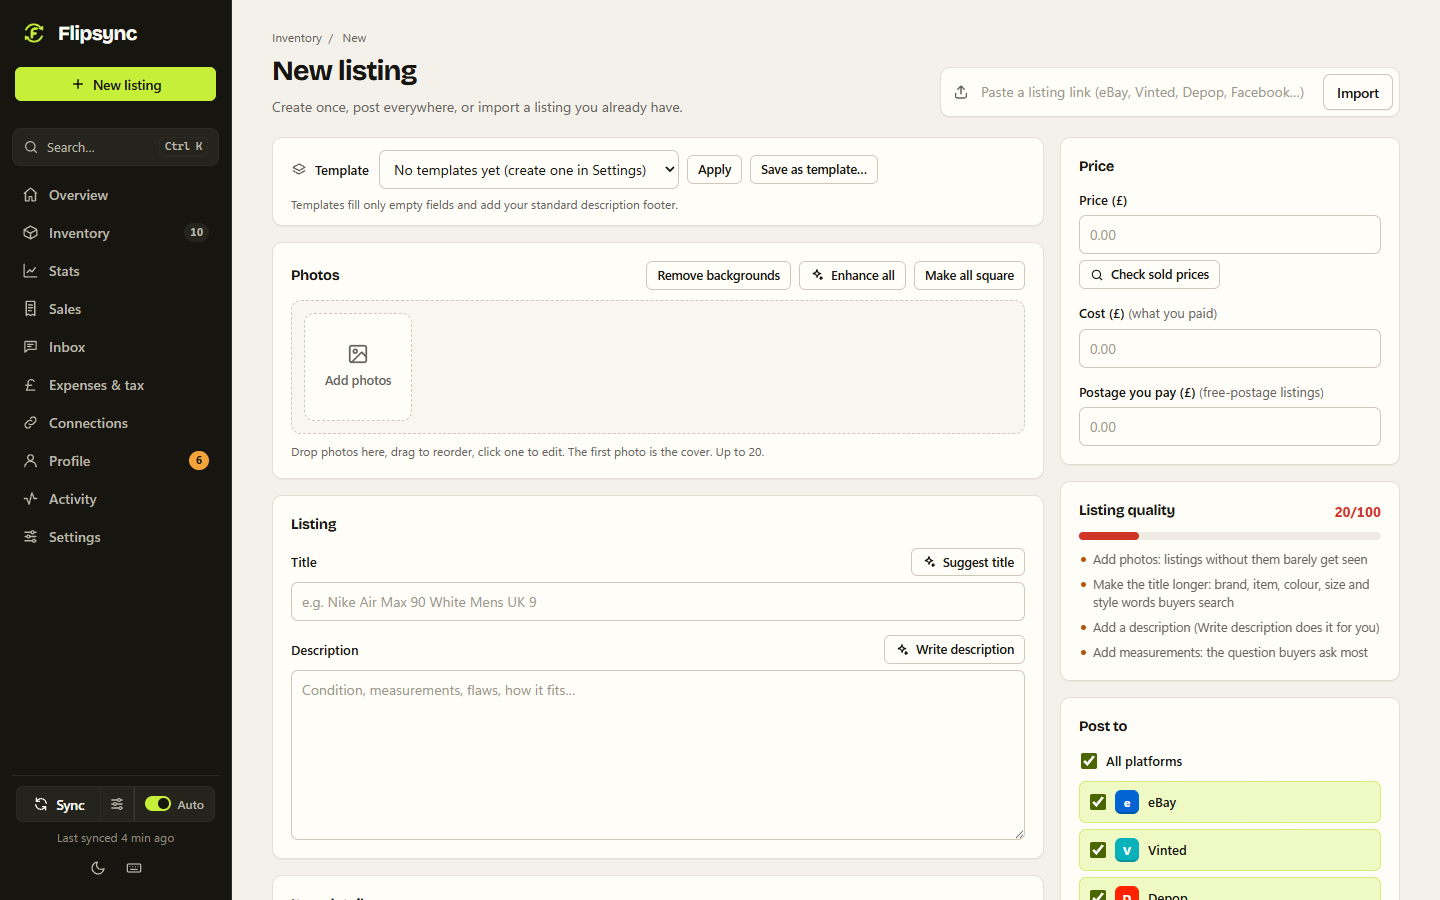Screen dimensions: 1440x900
Task: Open Activity page
Action: pyautogui.click(x=116, y=499)
